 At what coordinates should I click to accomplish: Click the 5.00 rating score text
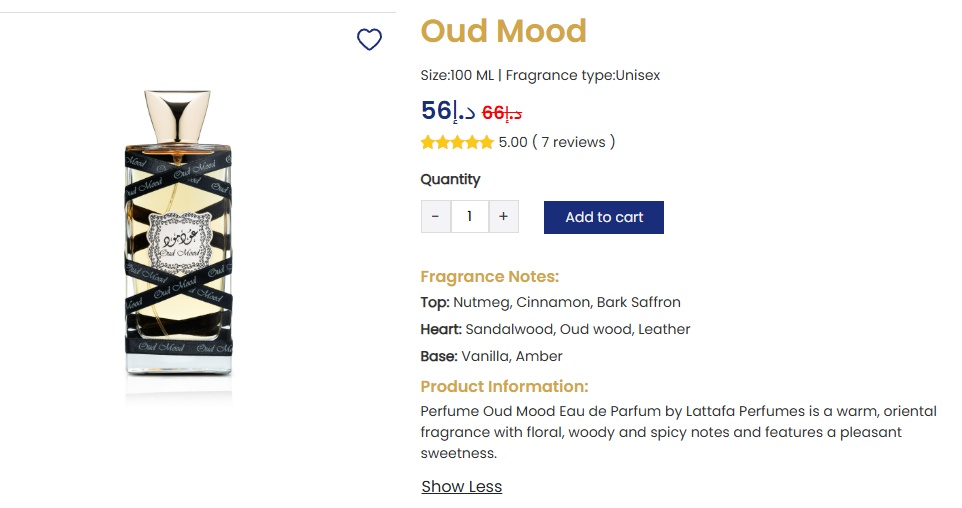click(512, 142)
